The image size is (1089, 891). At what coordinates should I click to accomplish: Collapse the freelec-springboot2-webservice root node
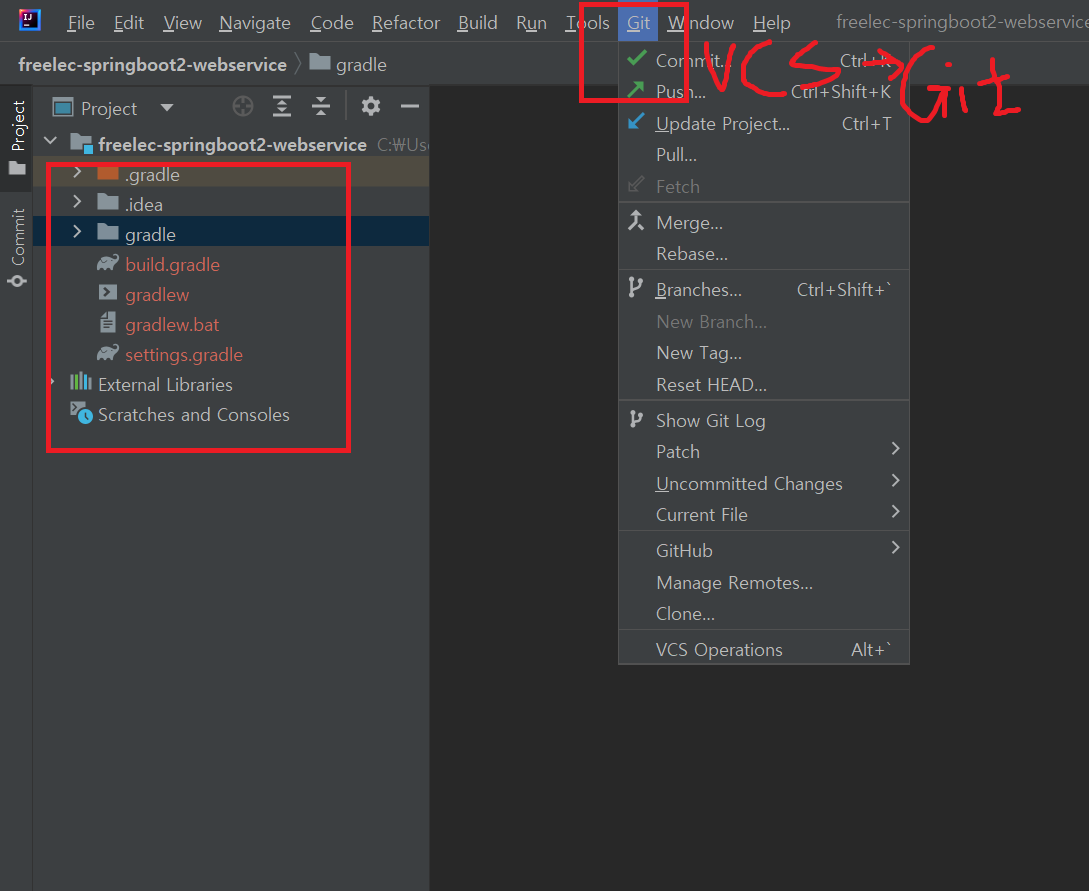51,141
